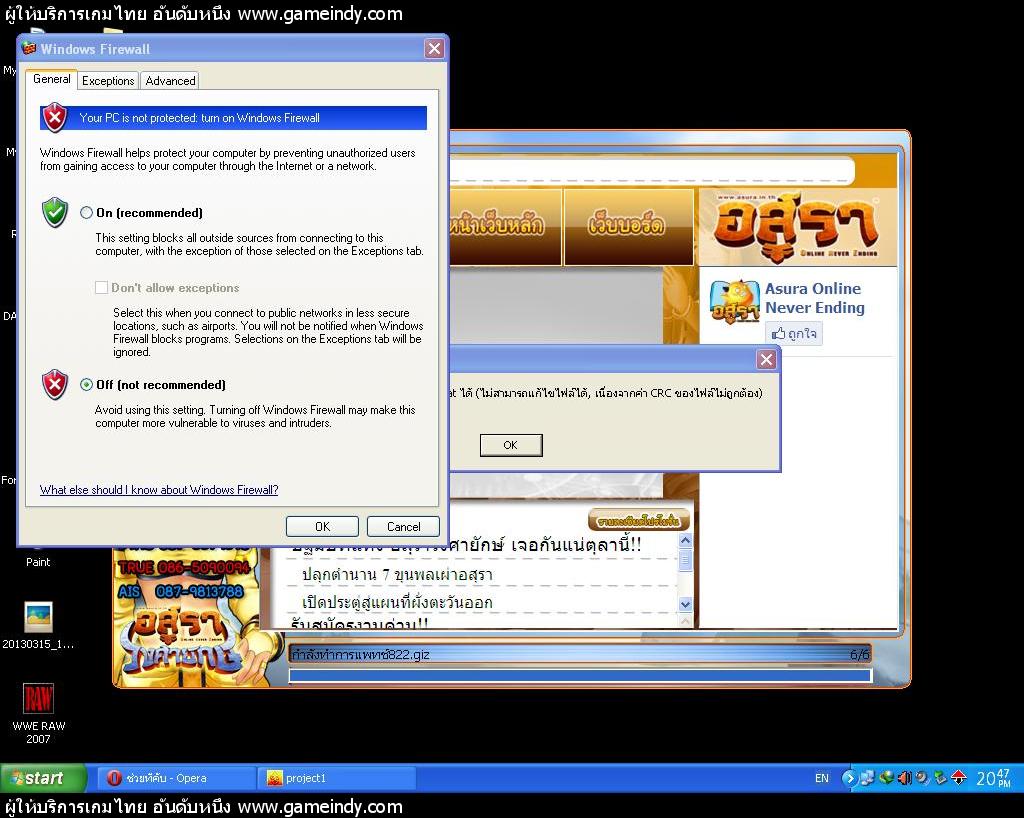
Task: Click the red arrow tray icon
Action: (959, 778)
